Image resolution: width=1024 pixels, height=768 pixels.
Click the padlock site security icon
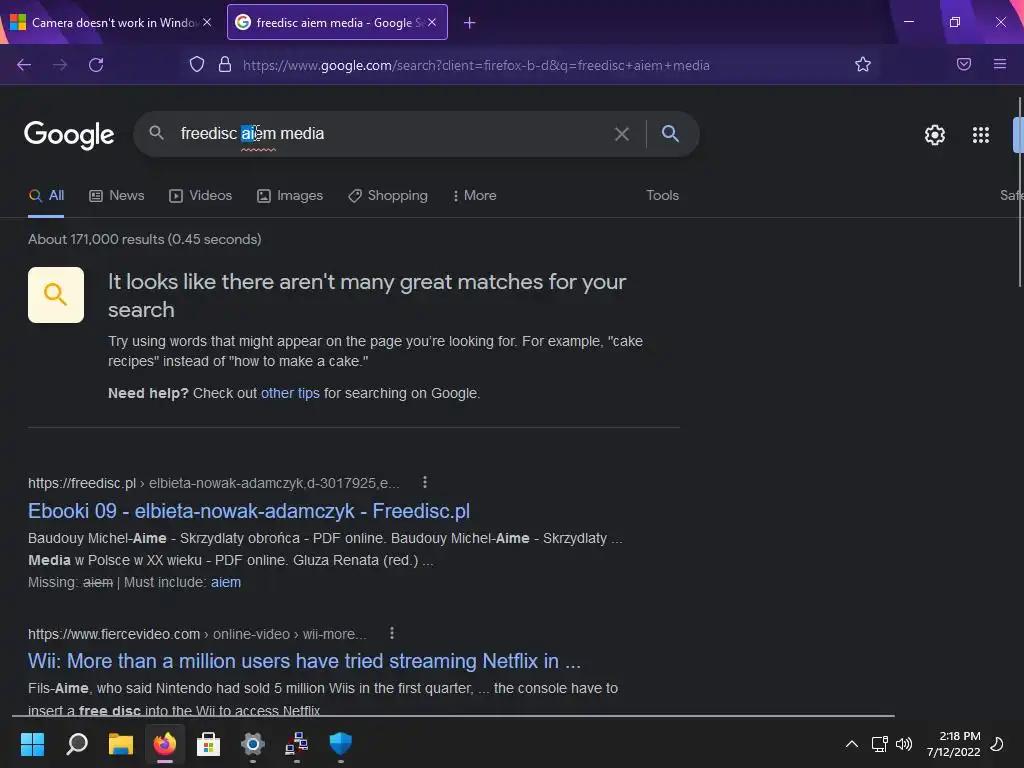225,64
